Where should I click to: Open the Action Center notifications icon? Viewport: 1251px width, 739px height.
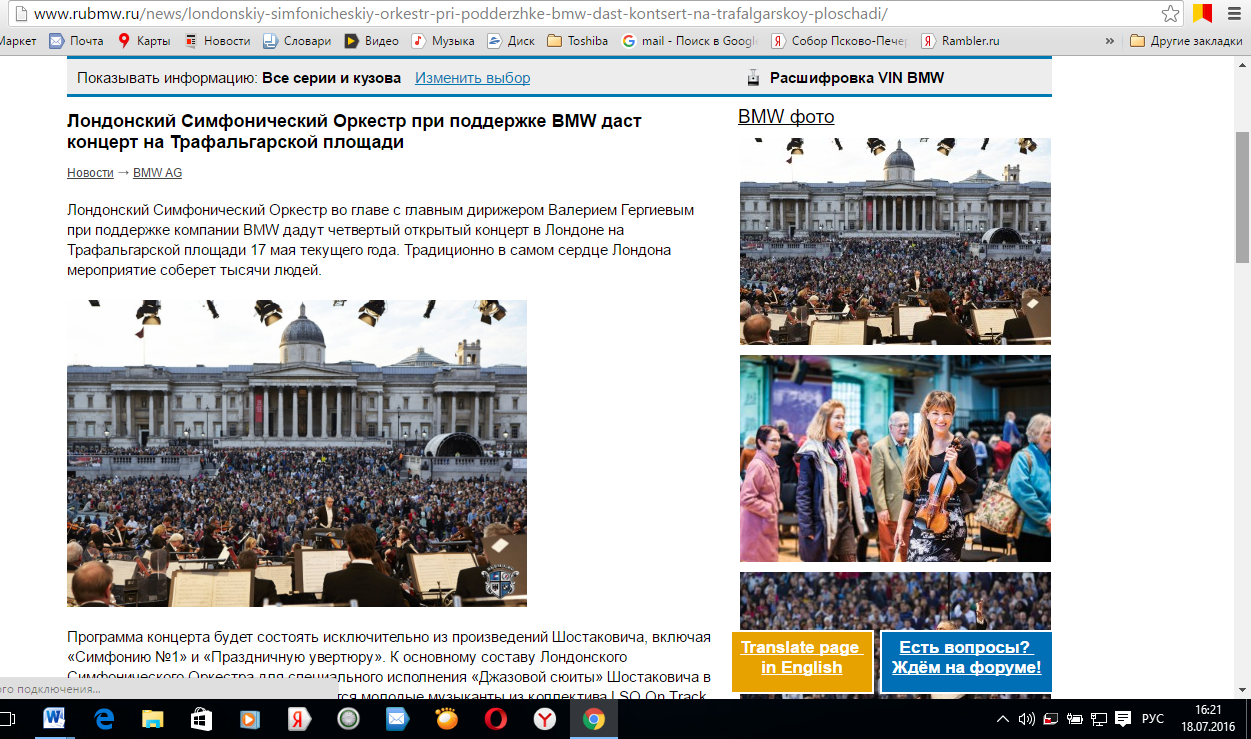click(1123, 719)
